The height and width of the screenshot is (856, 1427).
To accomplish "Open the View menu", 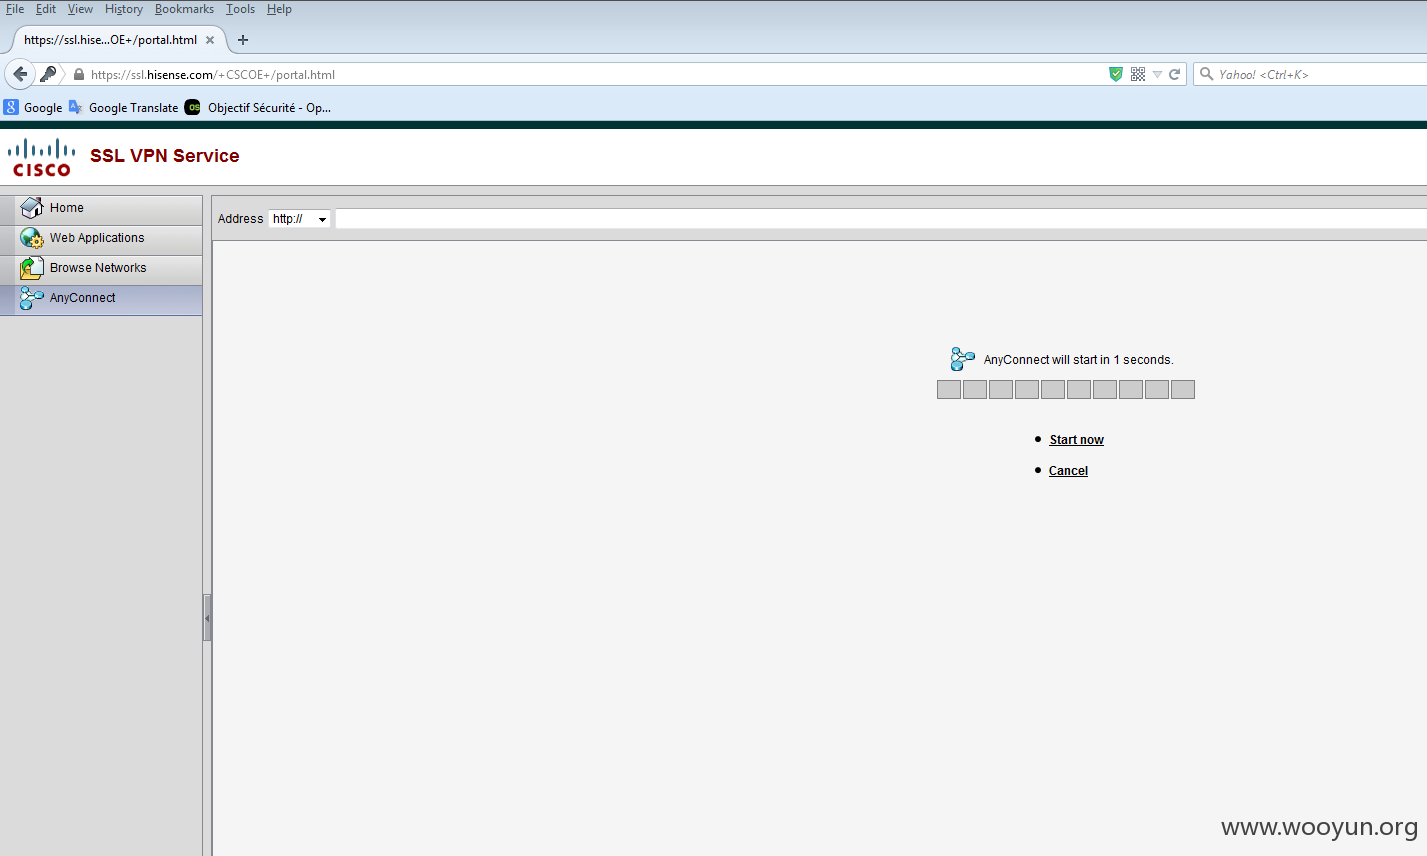I will pos(80,9).
